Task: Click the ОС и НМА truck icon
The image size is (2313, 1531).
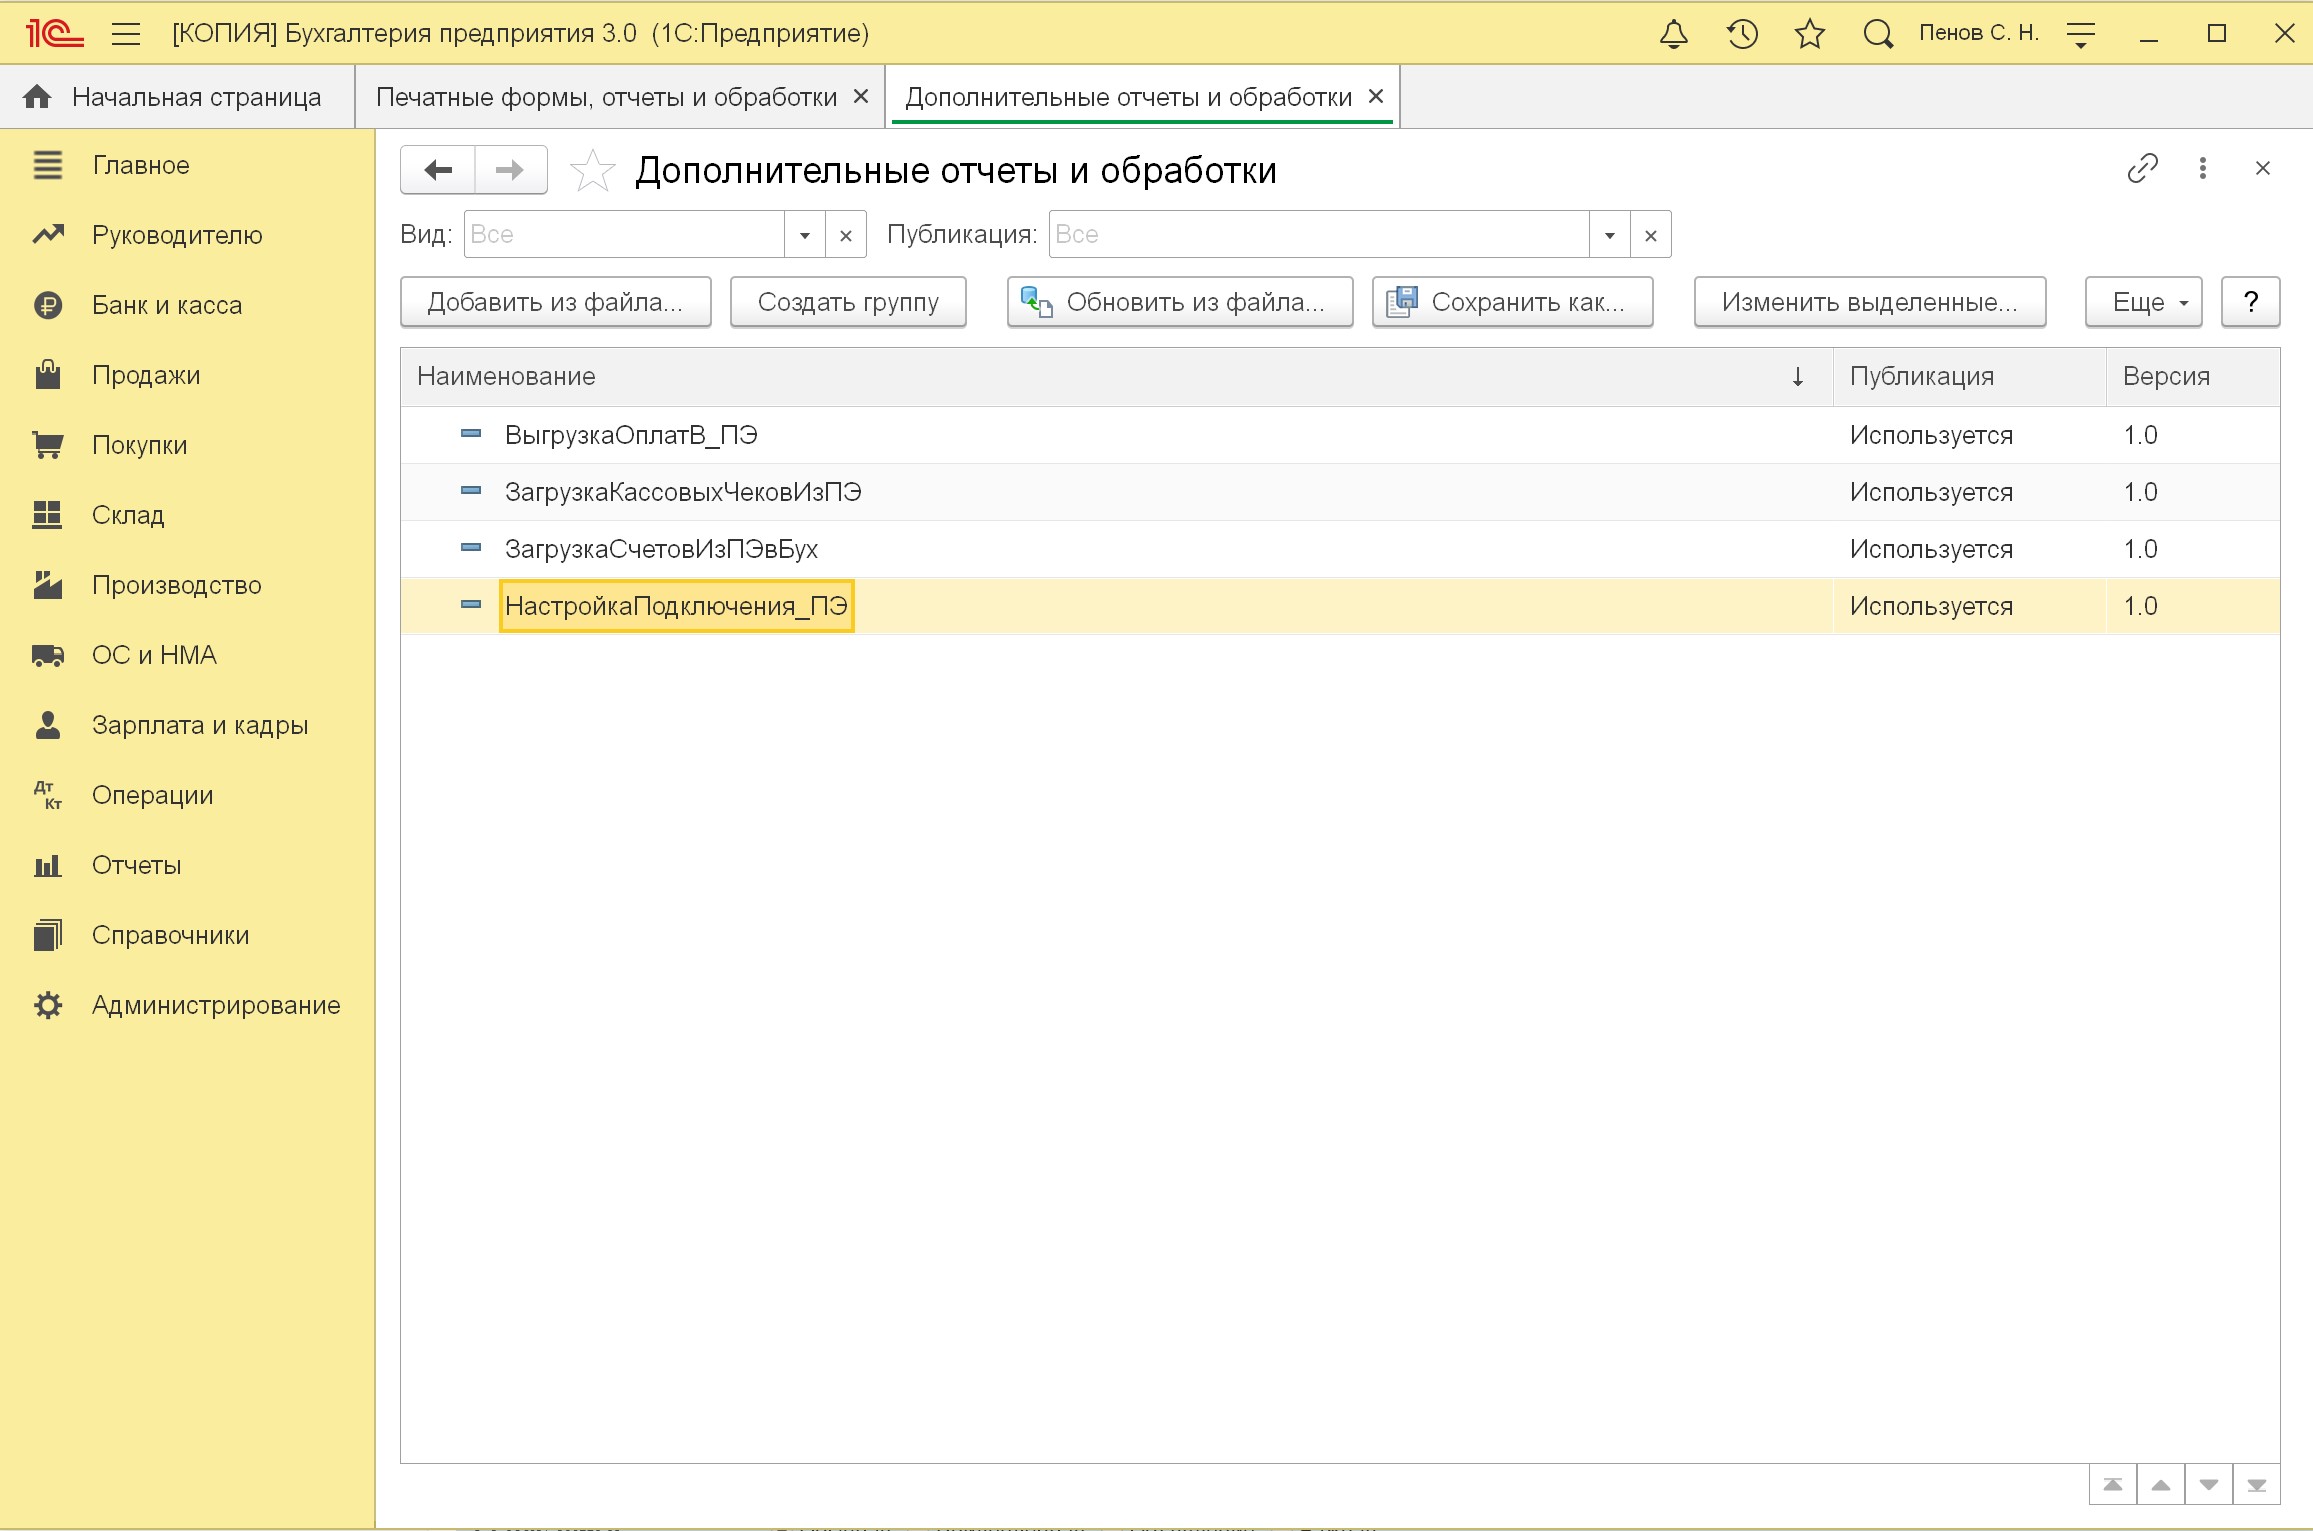Action: 48,655
